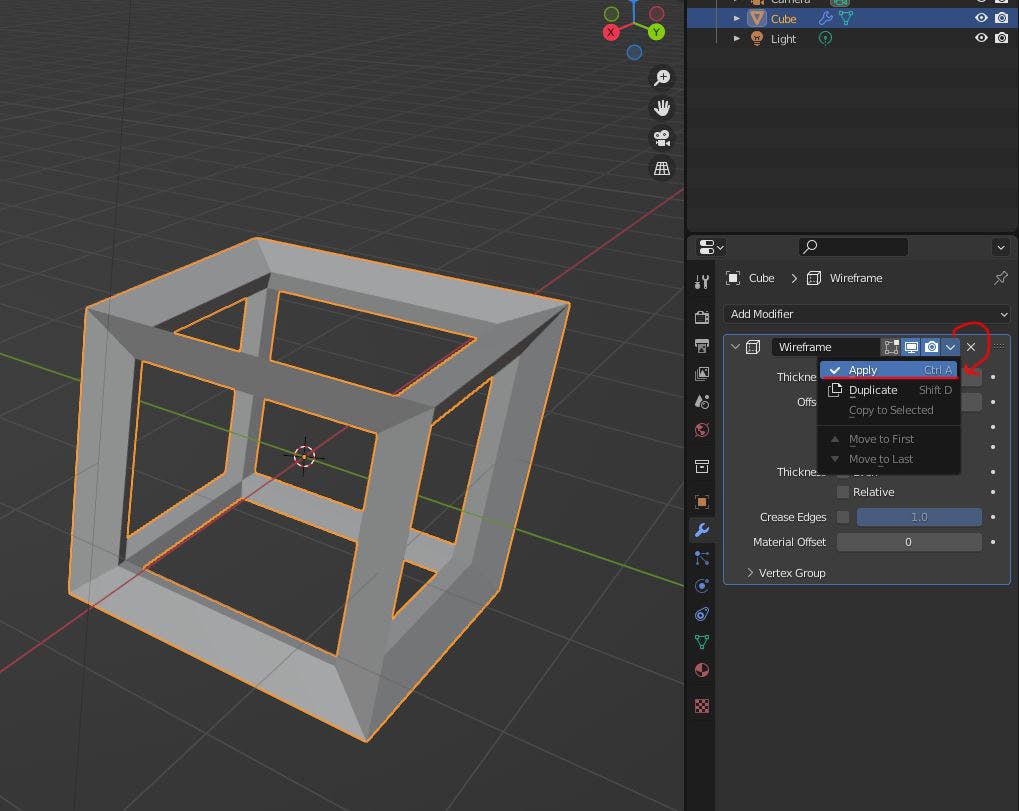Image resolution: width=1019 pixels, height=811 pixels.
Task: Toggle camera view with the camera icon
Action: (x=661, y=138)
